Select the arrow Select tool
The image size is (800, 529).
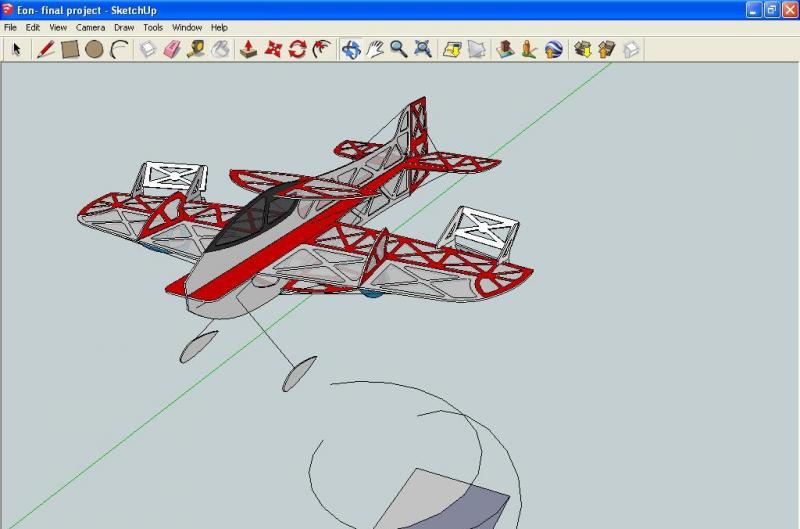tap(16, 49)
